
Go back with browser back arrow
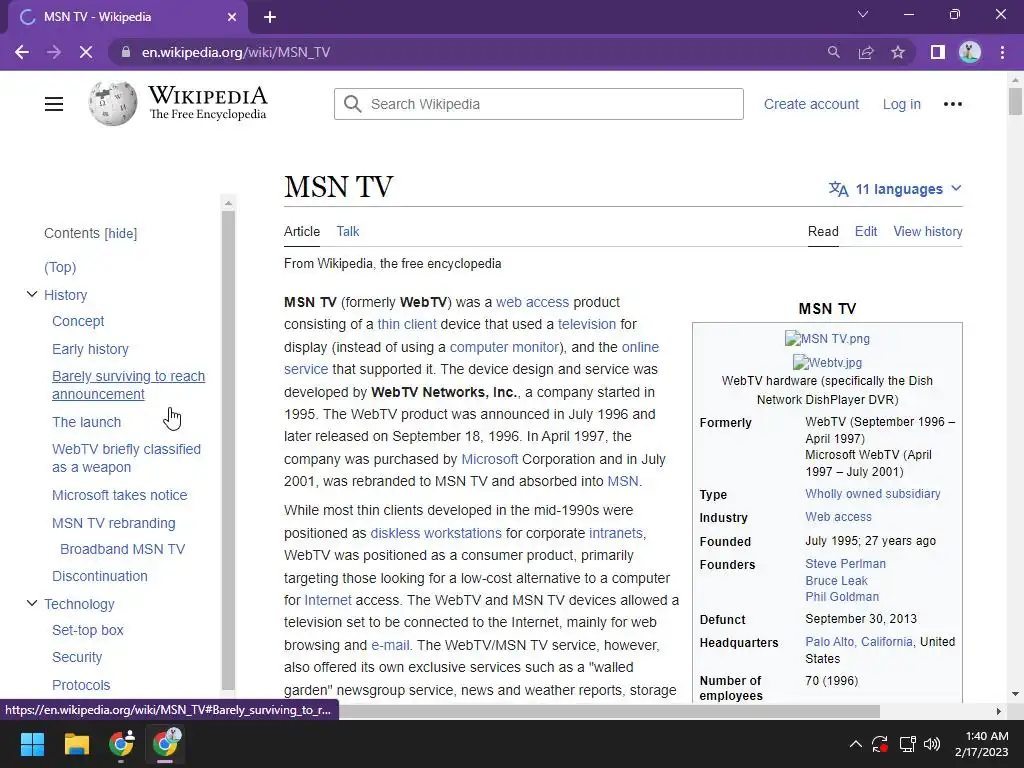pyautogui.click(x=22, y=52)
